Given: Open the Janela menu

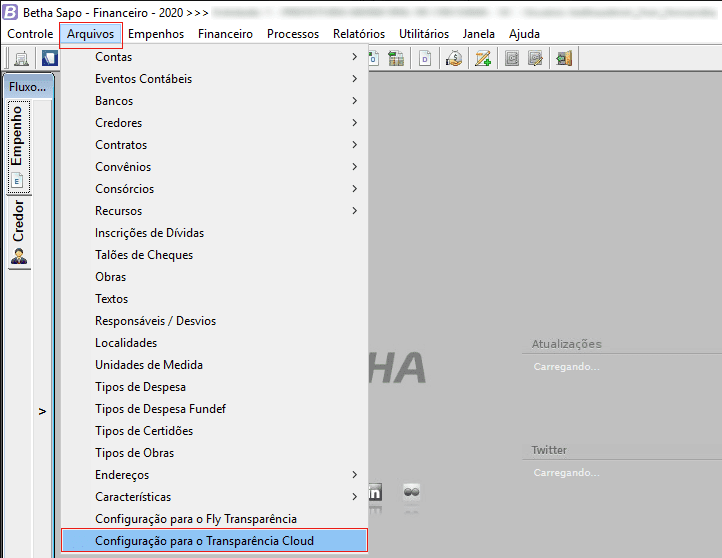Looking at the screenshot, I should click(479, 34).
